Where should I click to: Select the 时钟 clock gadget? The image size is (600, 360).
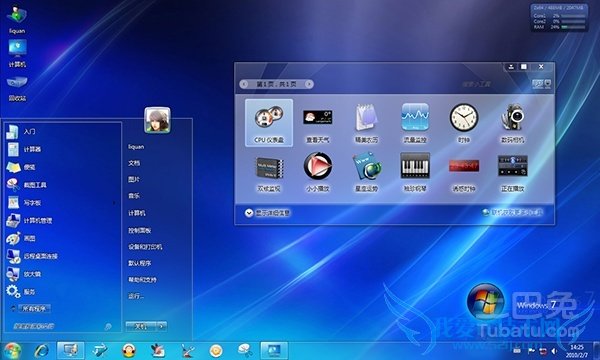click(464, 123)
